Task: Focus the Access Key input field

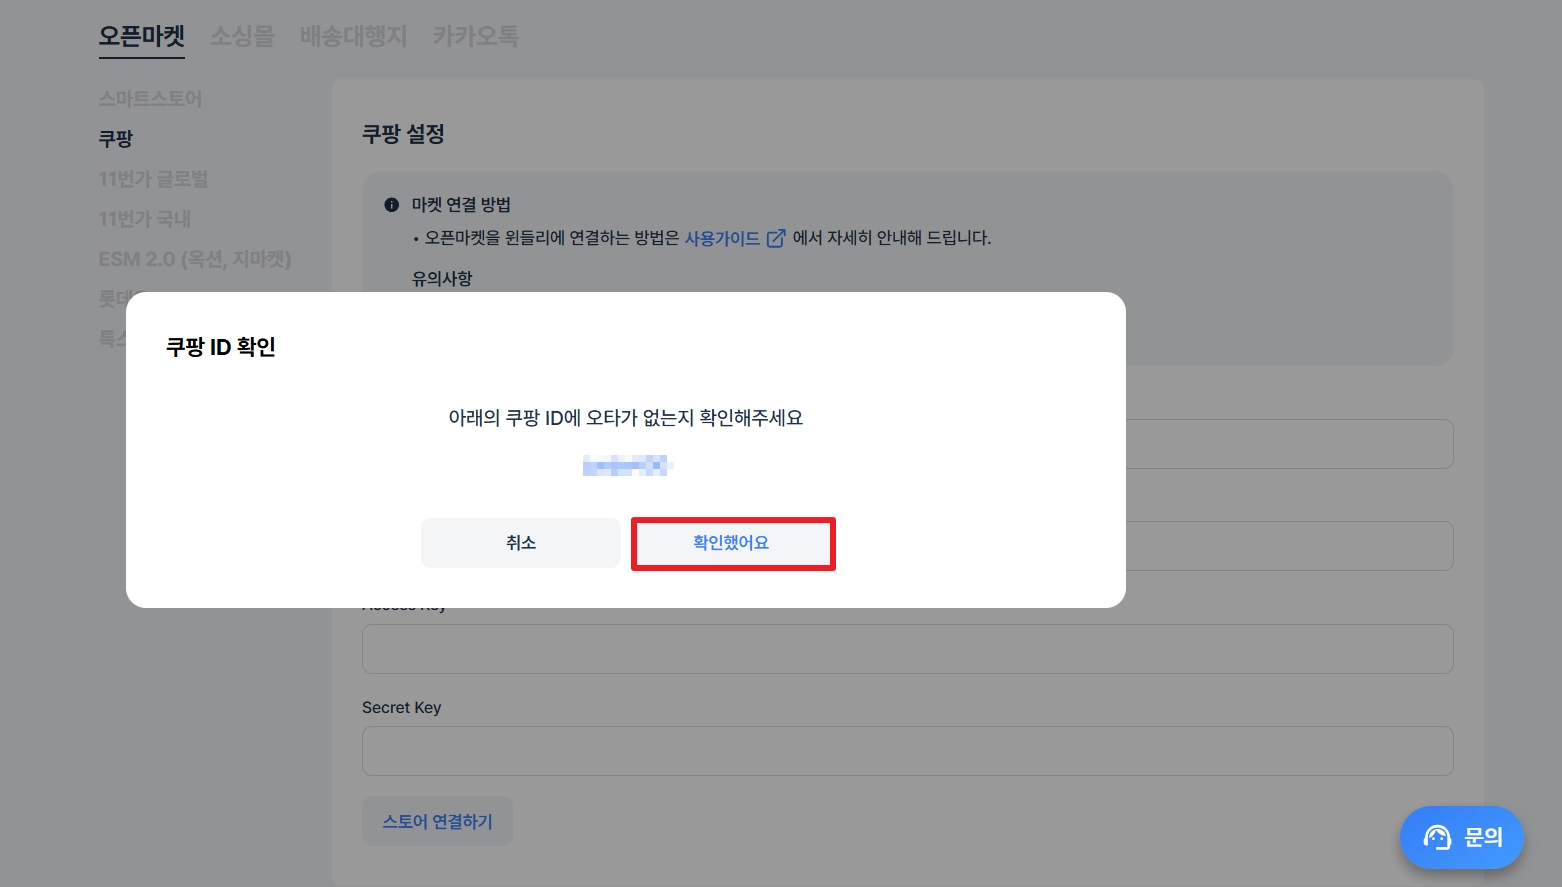Action: [x=908, y=649]
